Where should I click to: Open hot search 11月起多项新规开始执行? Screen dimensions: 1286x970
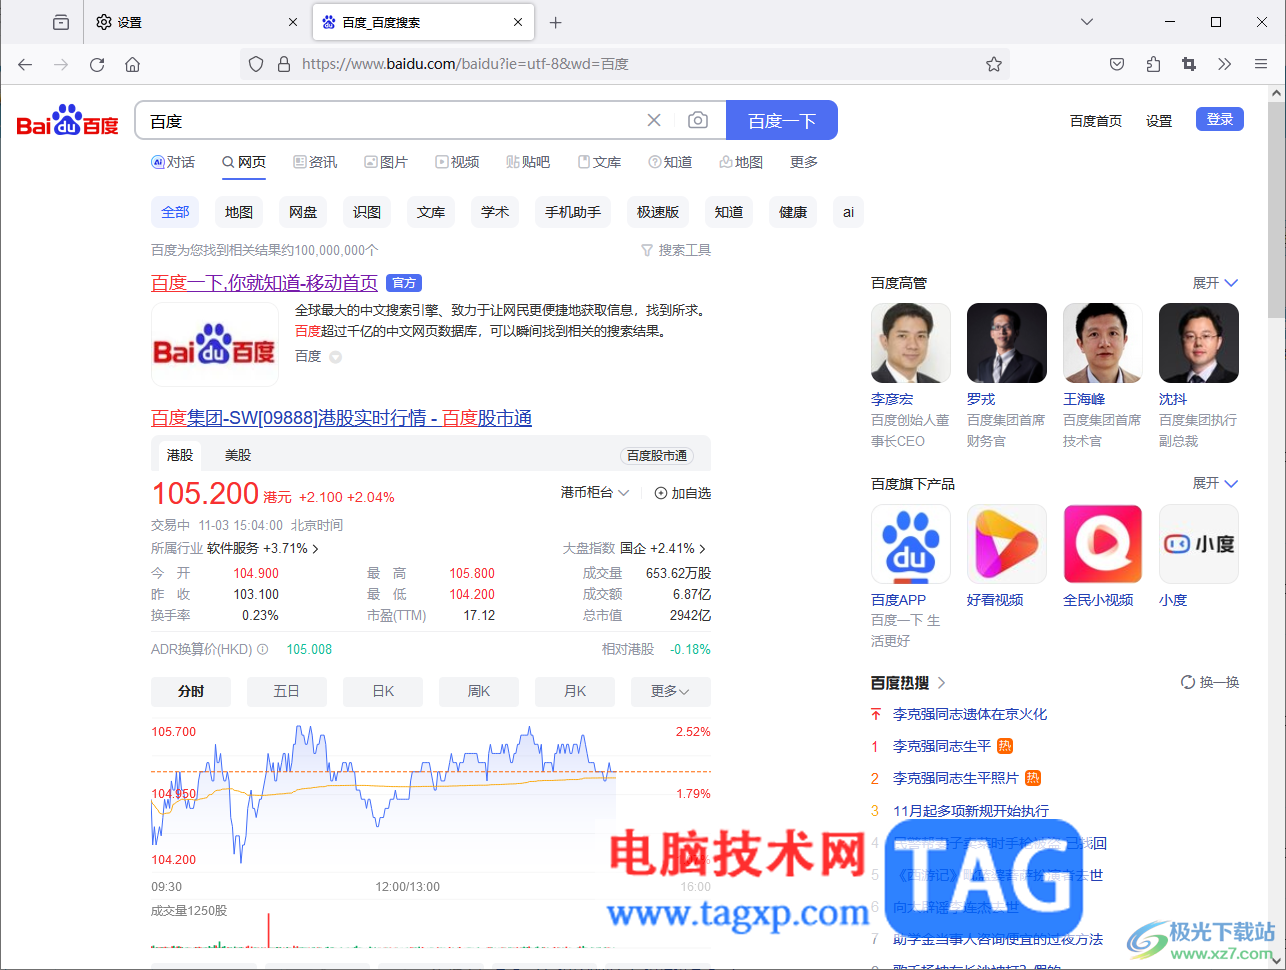click(x=971, y=811)
